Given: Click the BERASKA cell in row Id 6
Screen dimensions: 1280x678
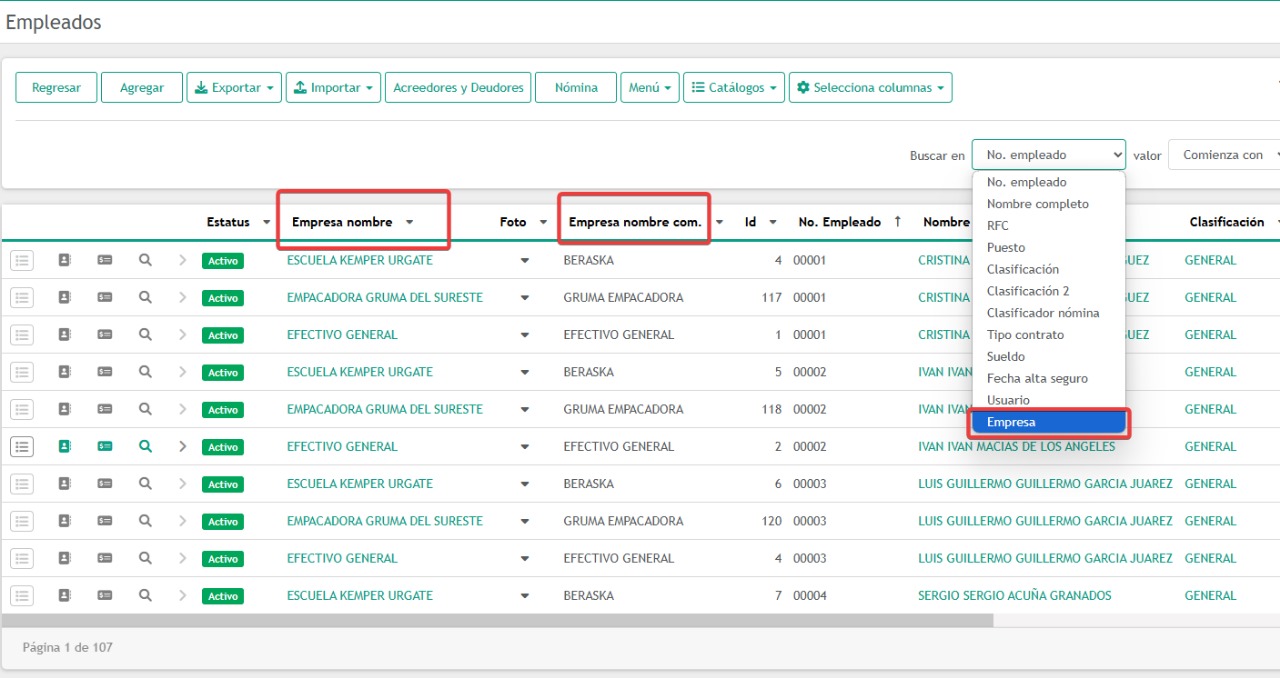Looking at the screenshot, I should (589, 484).
